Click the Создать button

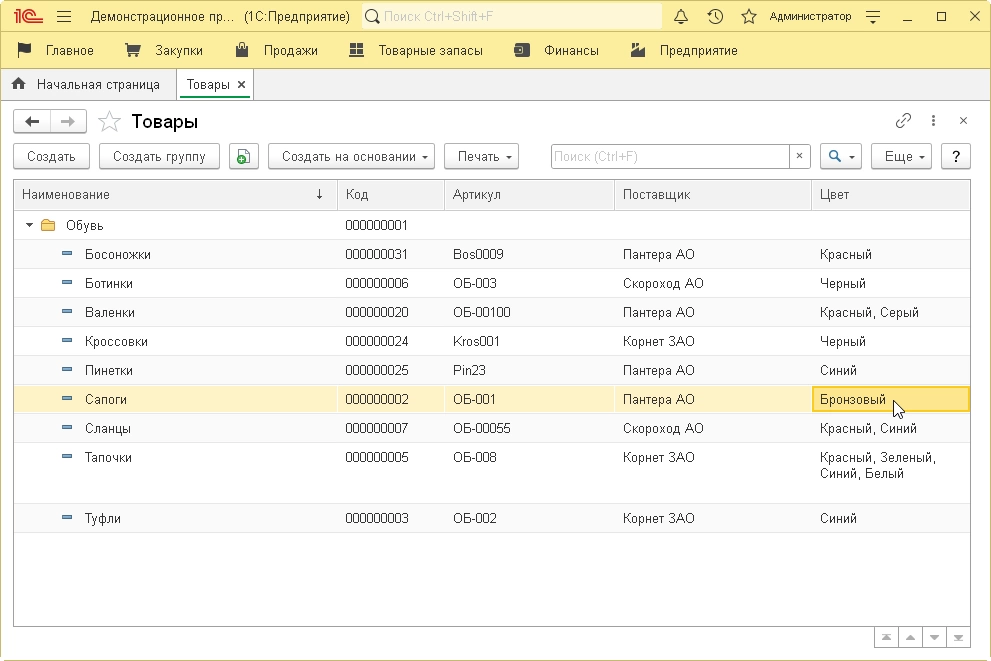click(x=51, y=157)
